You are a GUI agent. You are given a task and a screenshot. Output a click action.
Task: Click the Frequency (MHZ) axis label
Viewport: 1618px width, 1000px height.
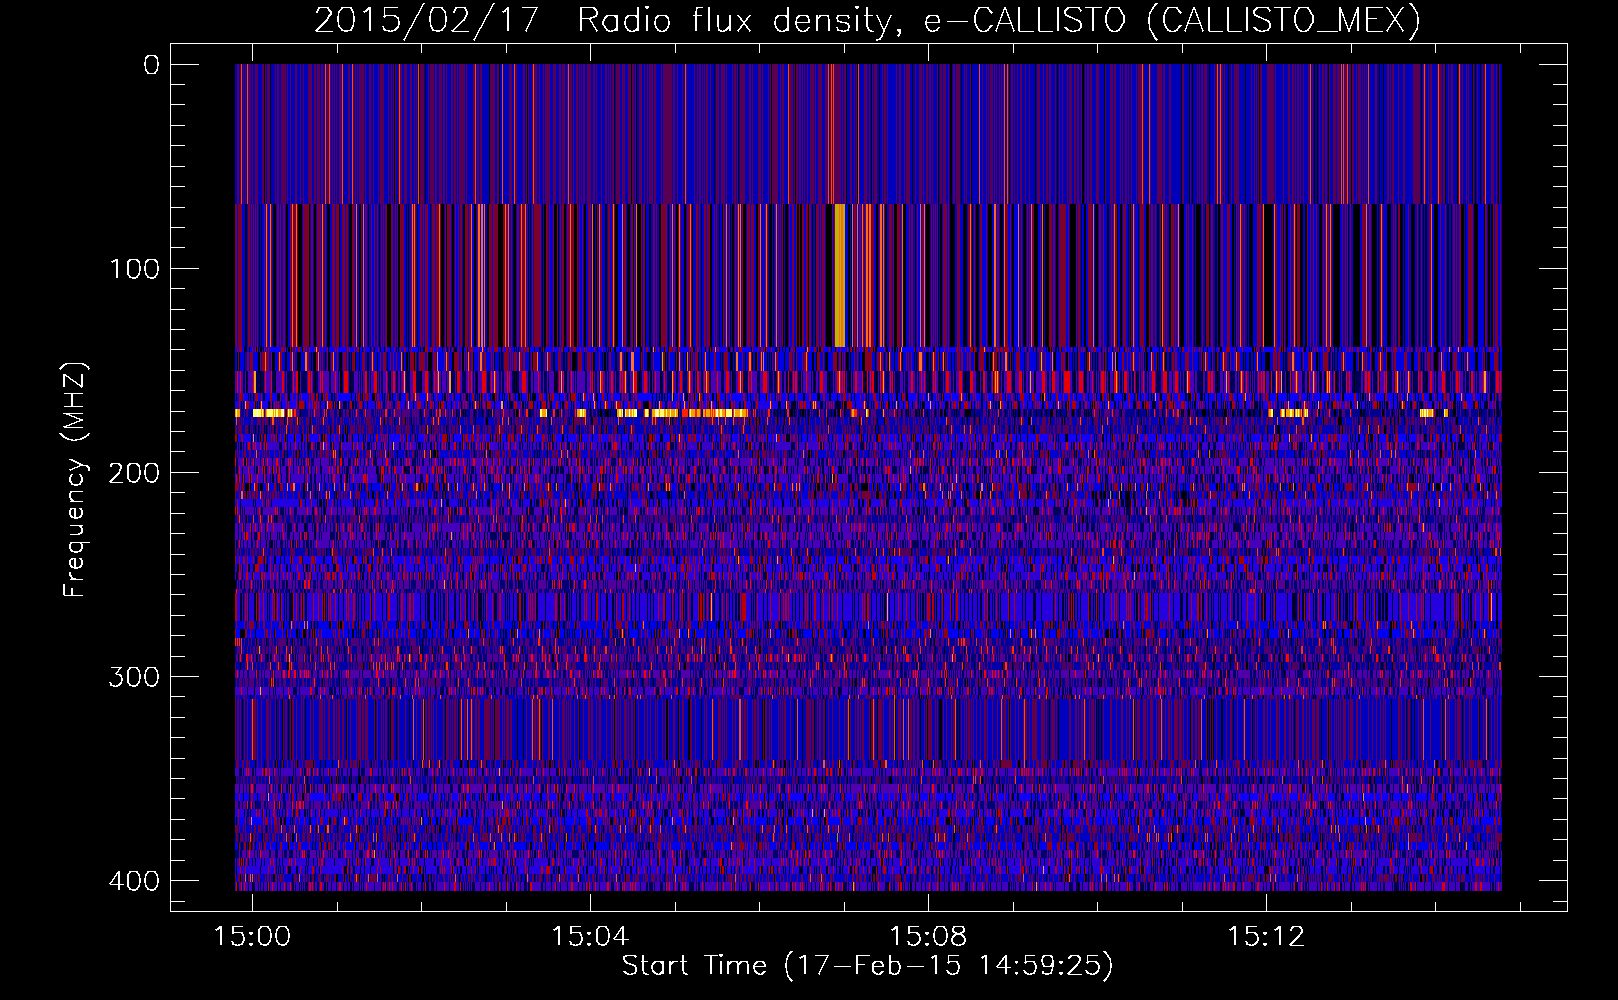tap(75, 479)
